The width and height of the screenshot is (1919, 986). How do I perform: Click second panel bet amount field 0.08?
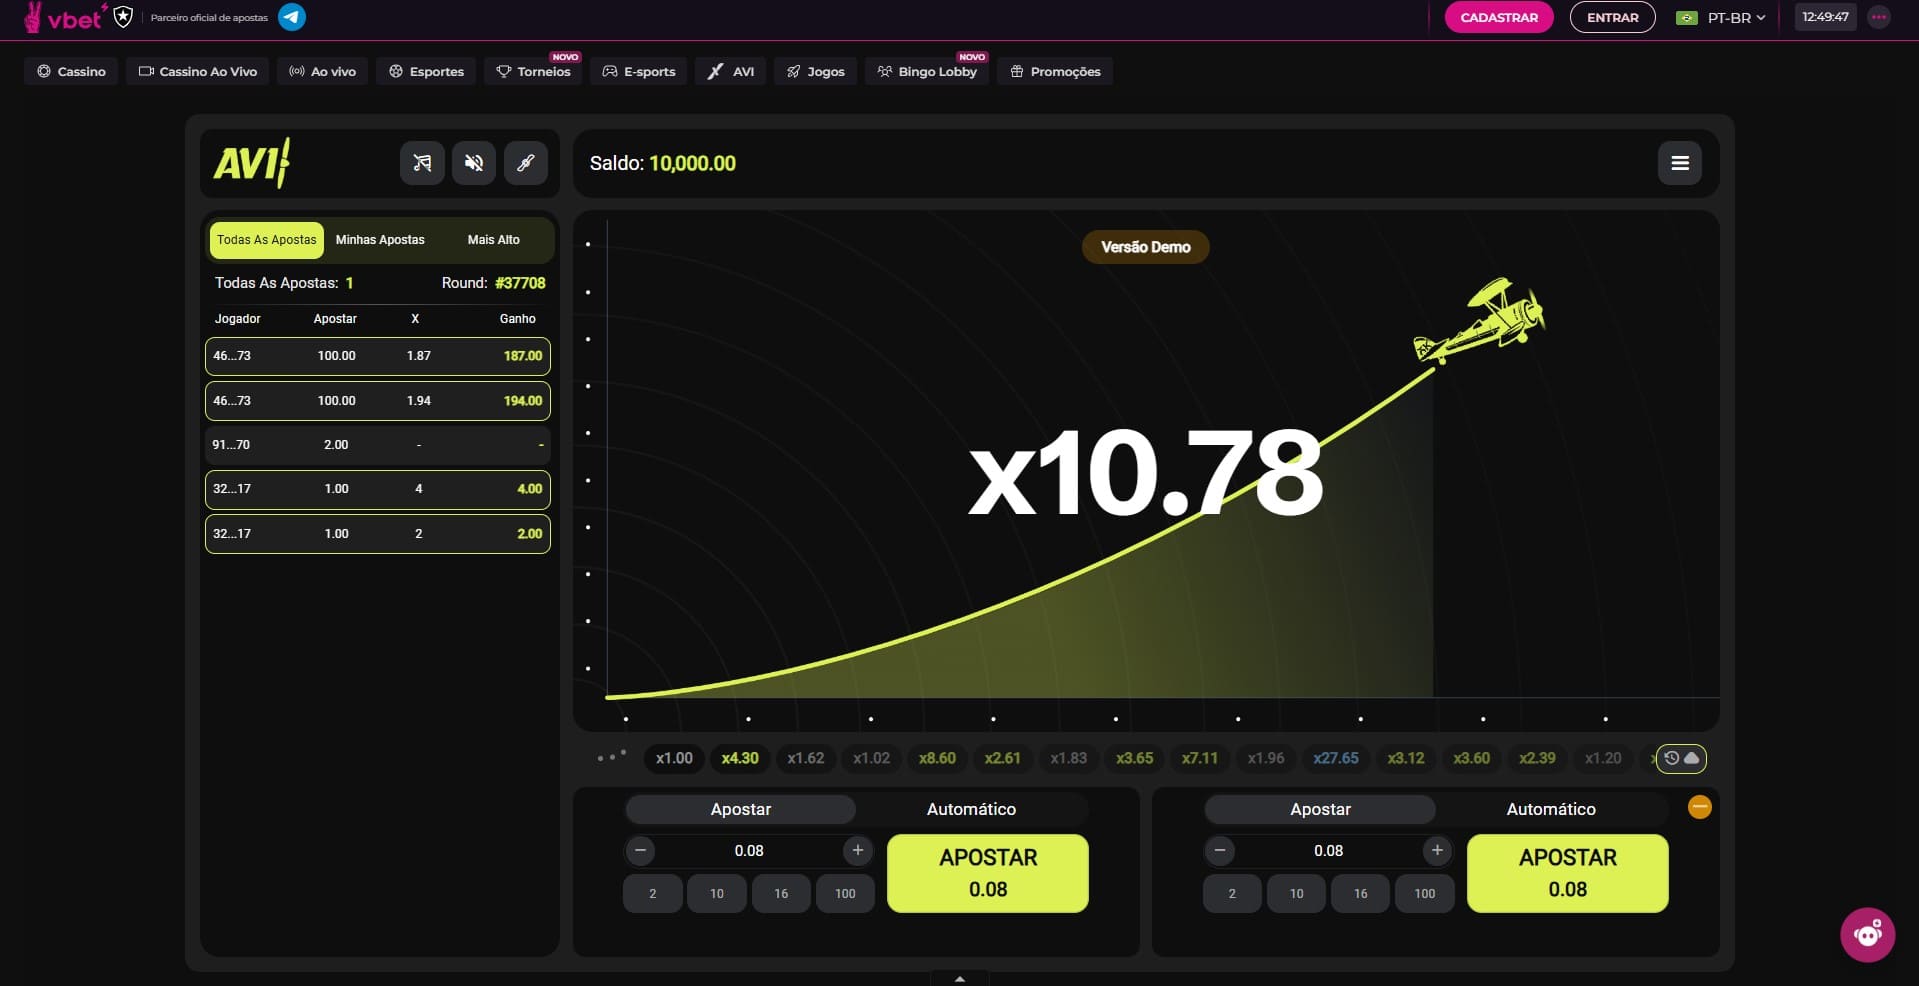tap(1328, 851)
